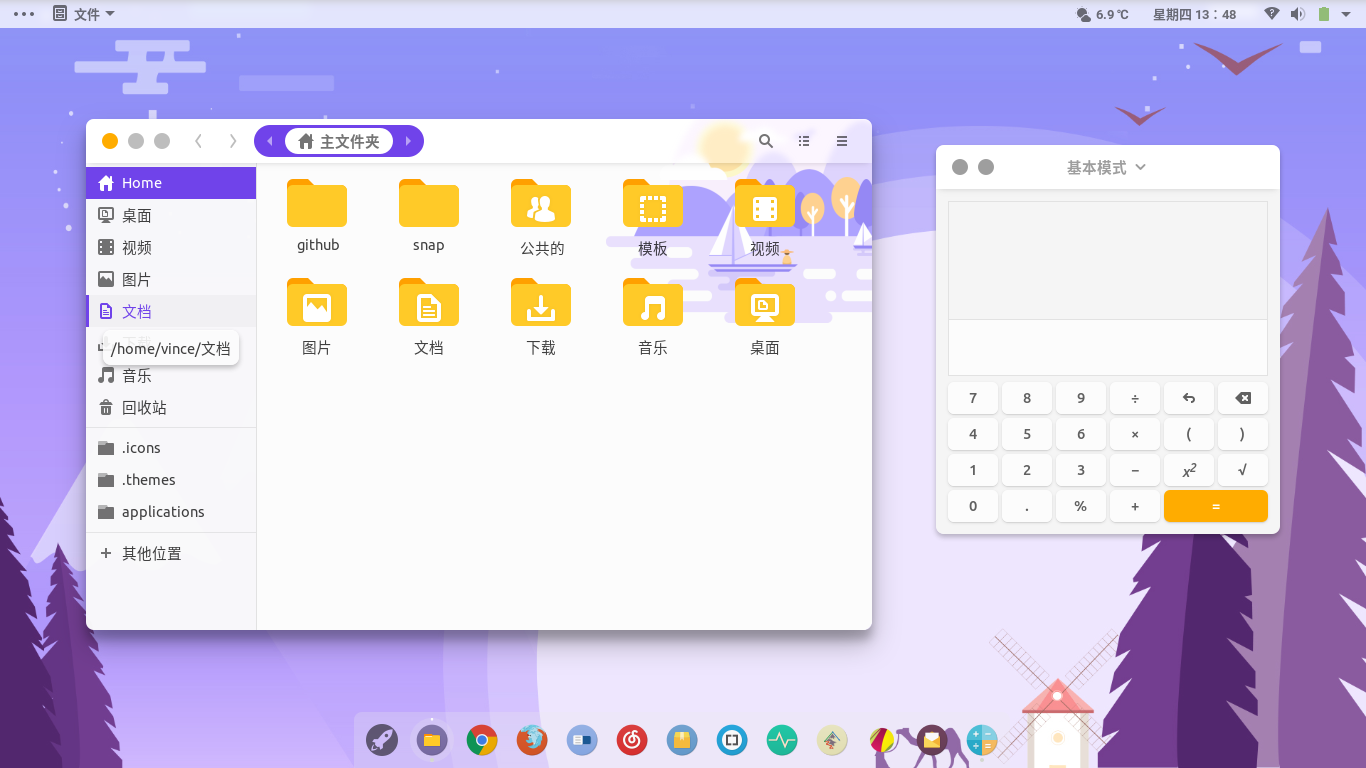The image size is (1366, 768).
Task: Click the path bar left scroll arrow
Action: point(269,141)
